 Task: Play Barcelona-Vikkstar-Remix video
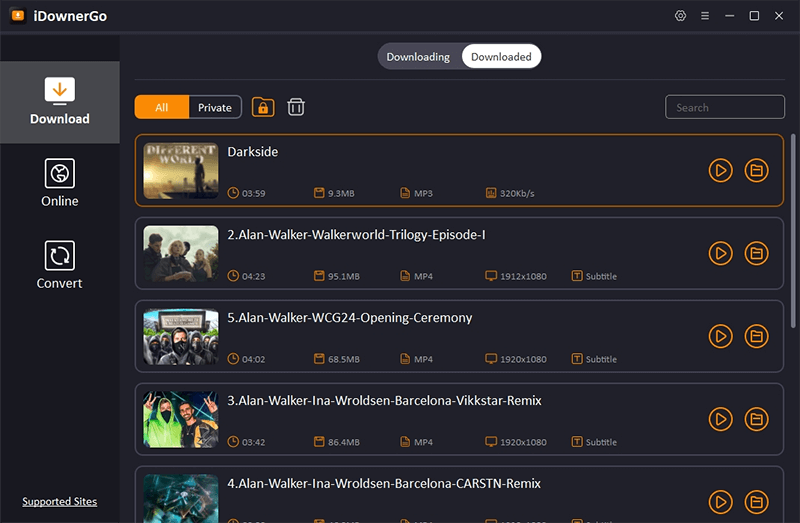click(720, 419)
